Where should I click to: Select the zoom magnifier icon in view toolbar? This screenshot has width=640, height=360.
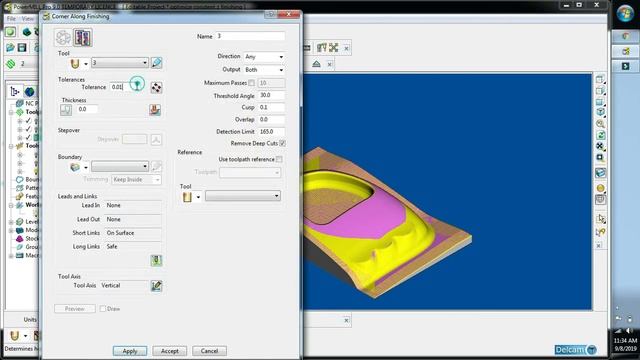600,124
